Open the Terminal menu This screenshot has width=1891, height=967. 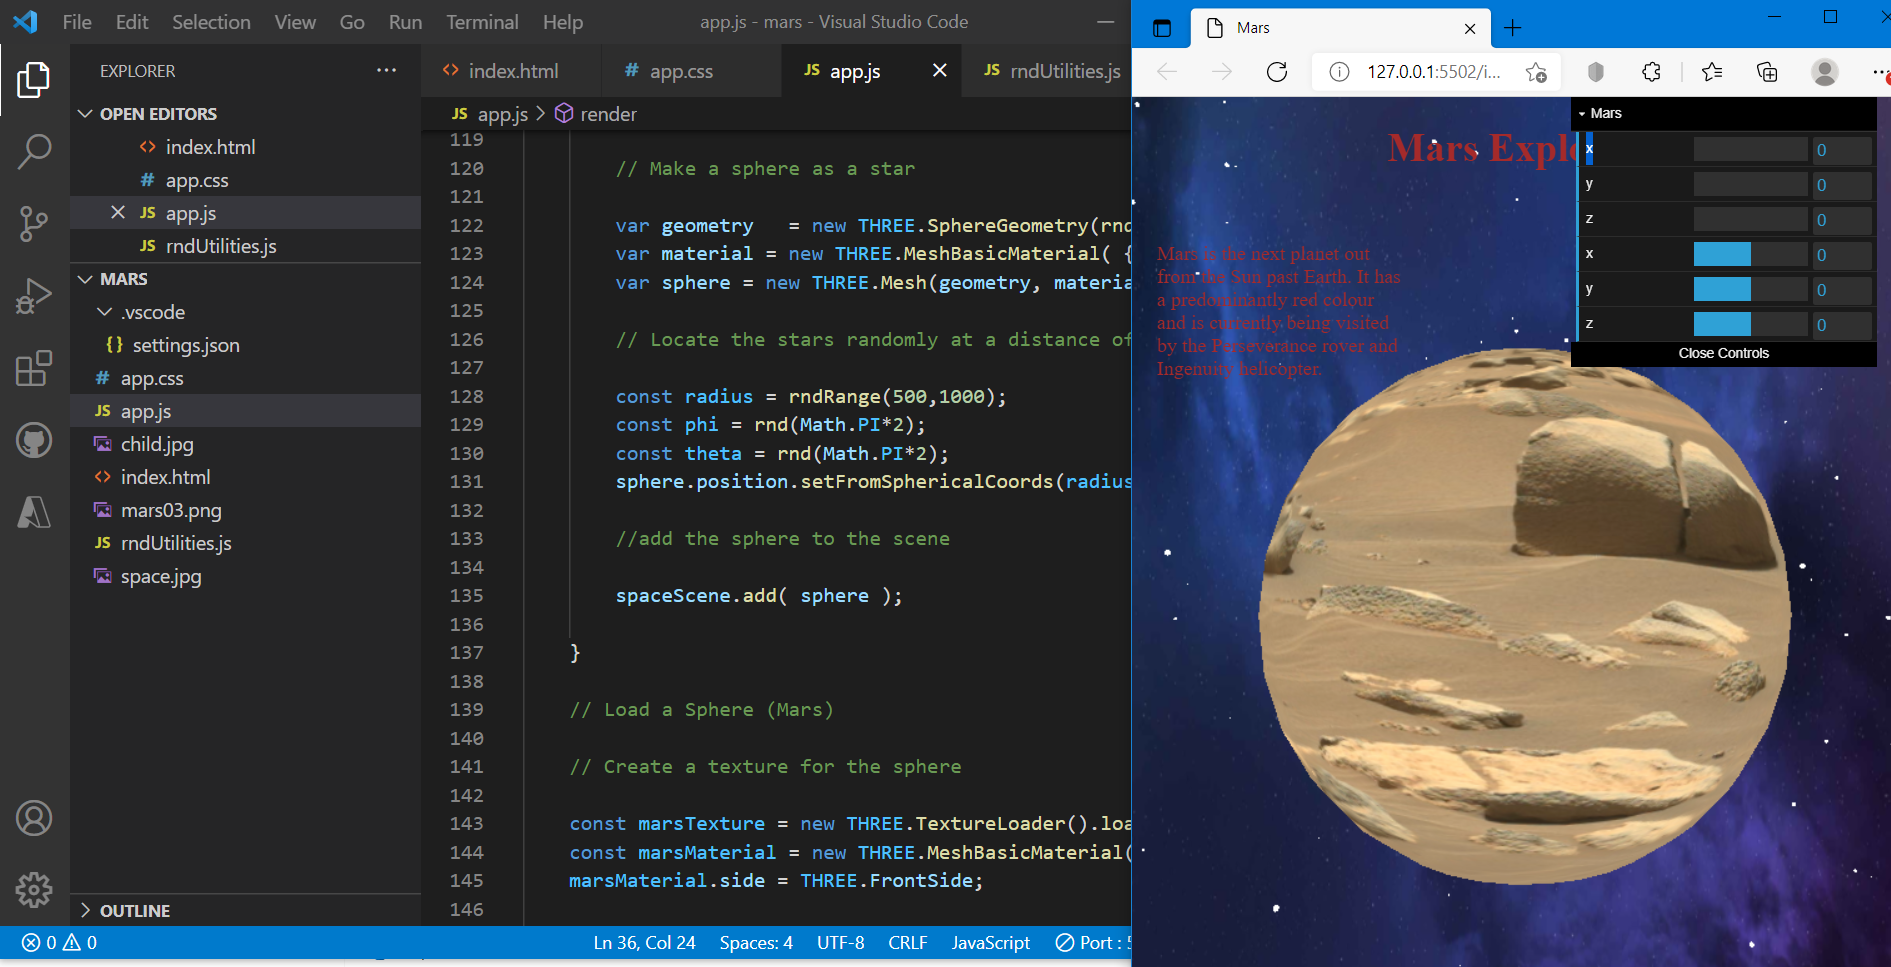(x=482, y=21)
